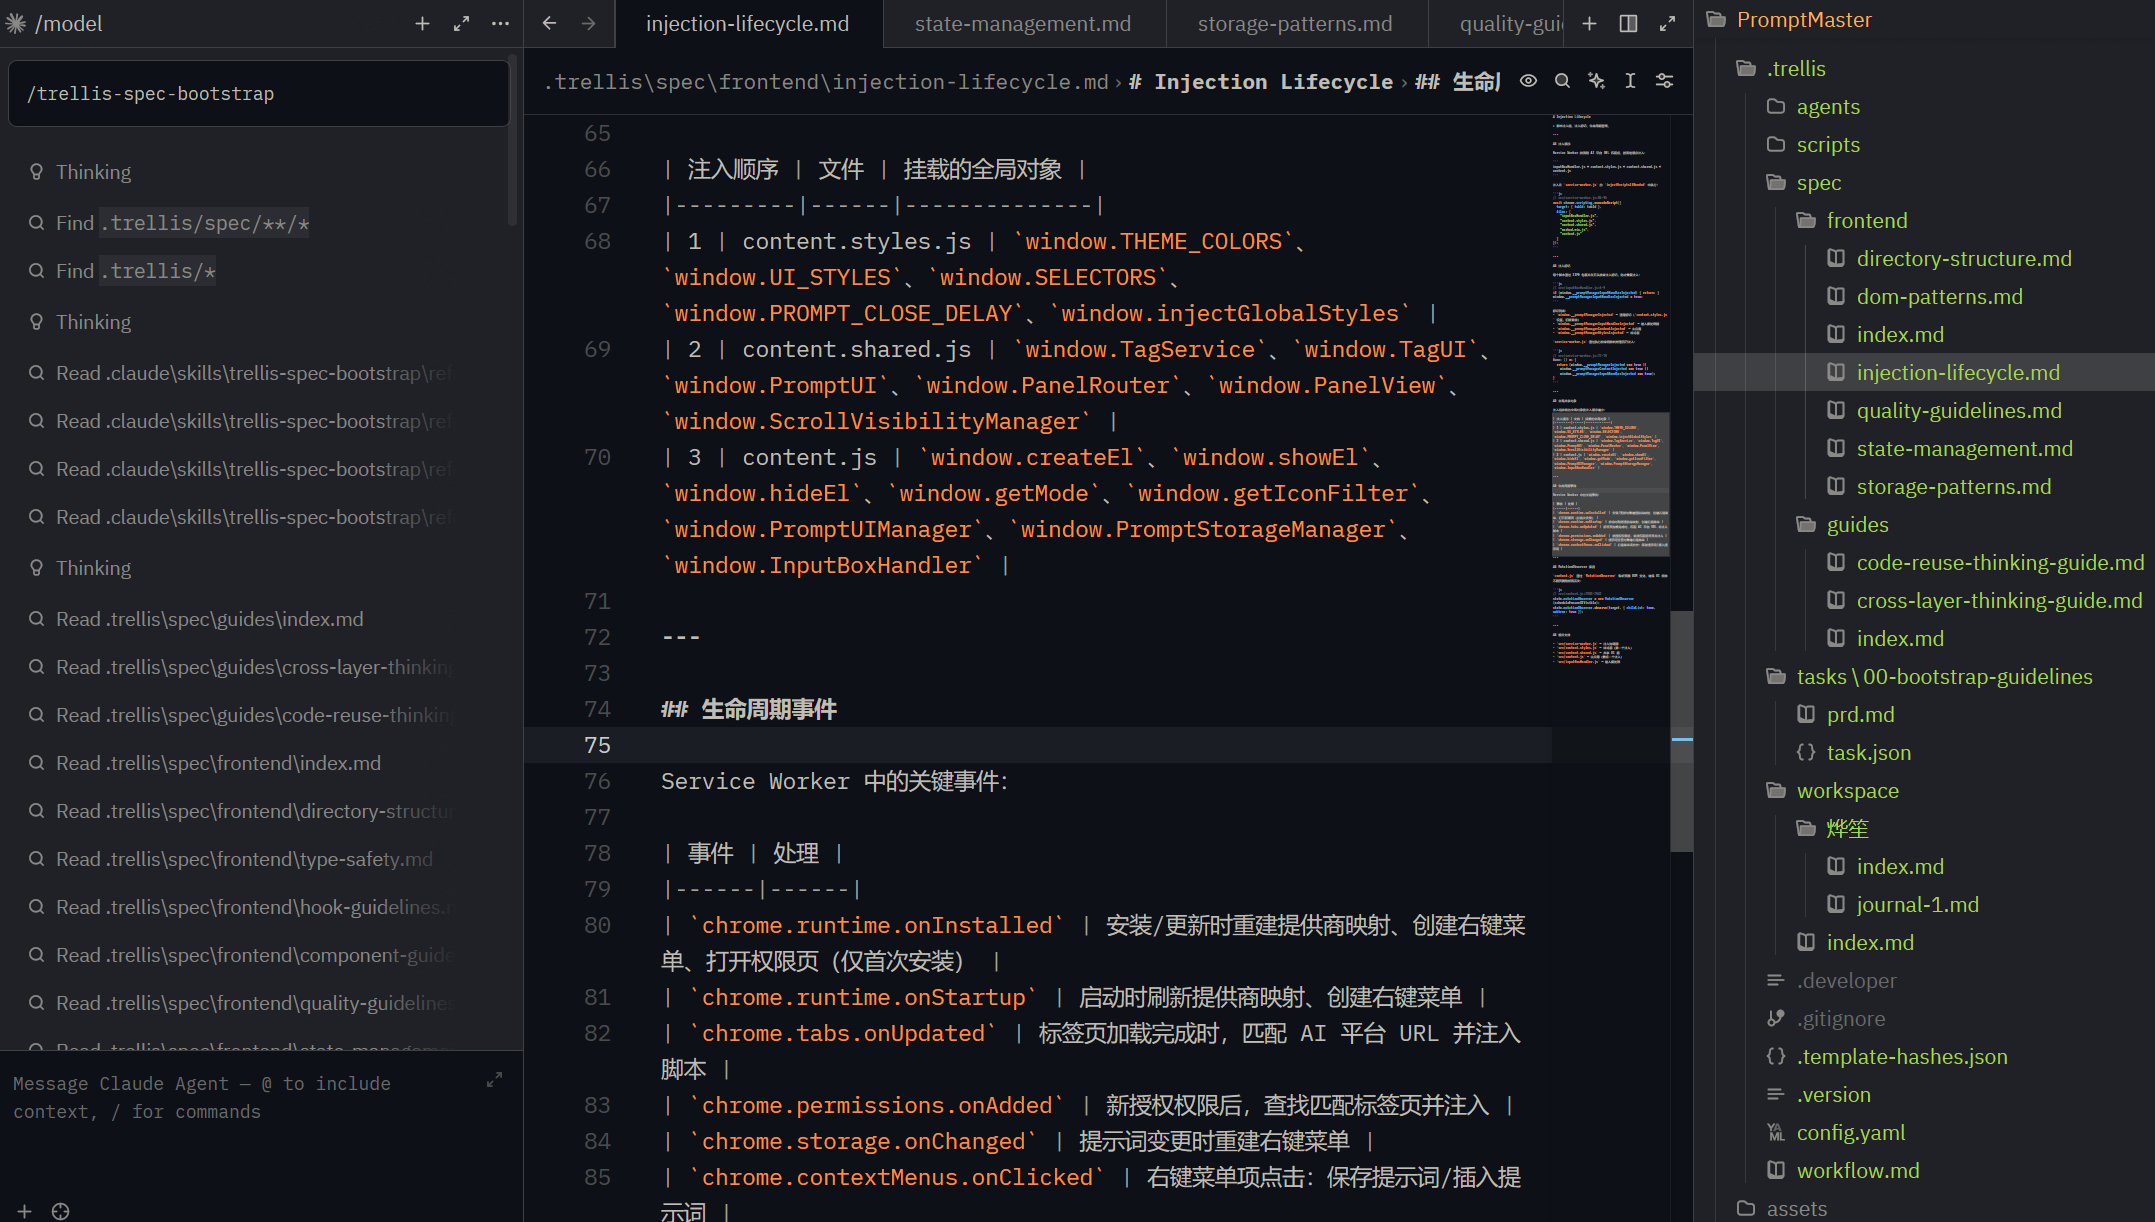Screen dimensions: 2155x1222
Task: Click the lightbulb icon of first Thinking
Action: [x=36, y=172]
